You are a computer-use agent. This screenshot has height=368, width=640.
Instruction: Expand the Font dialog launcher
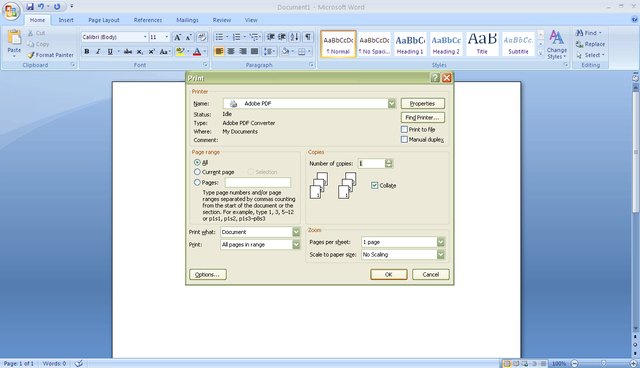coord(205,65)
